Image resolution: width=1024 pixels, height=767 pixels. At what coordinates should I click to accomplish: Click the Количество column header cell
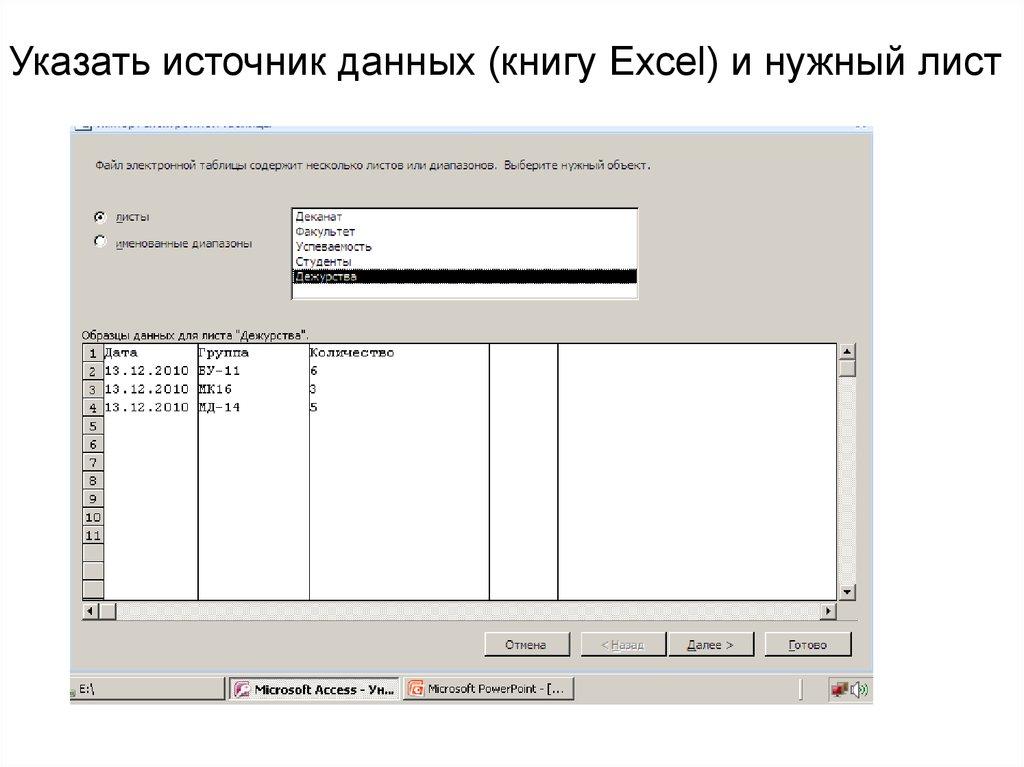pyautogui.click(x=352, y=353)
